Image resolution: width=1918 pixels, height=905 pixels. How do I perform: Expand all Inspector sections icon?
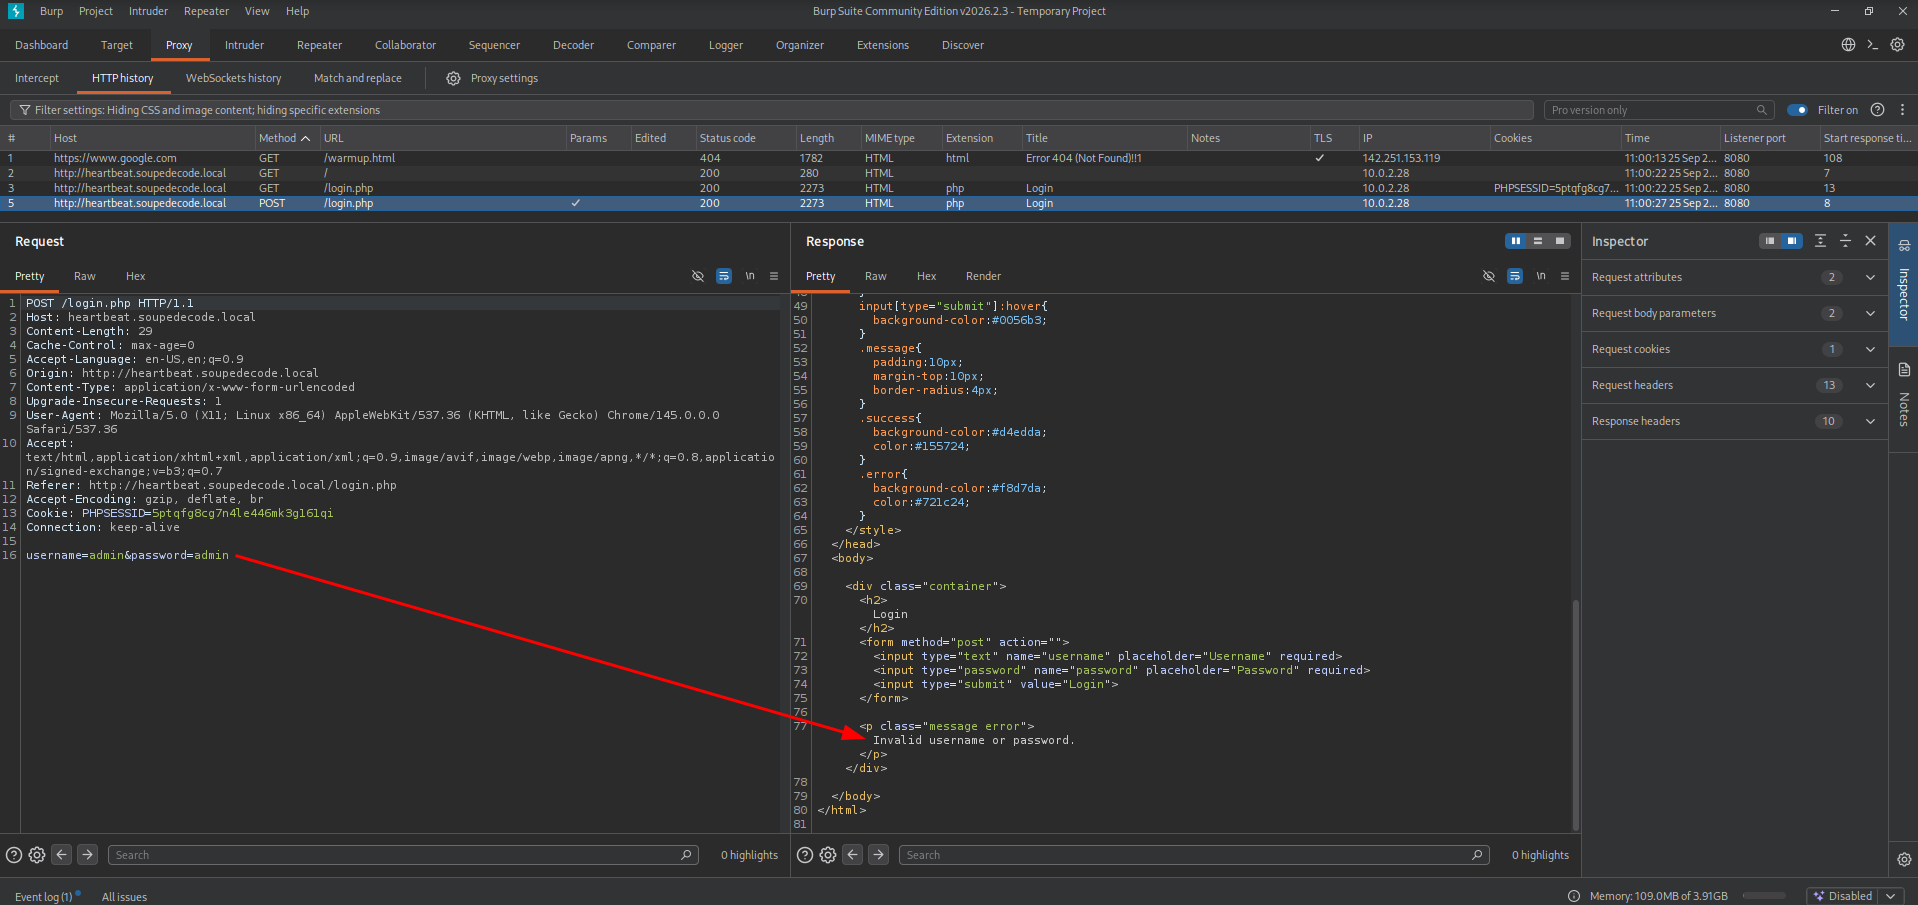pyautogui.click(x=1820, y=241)
